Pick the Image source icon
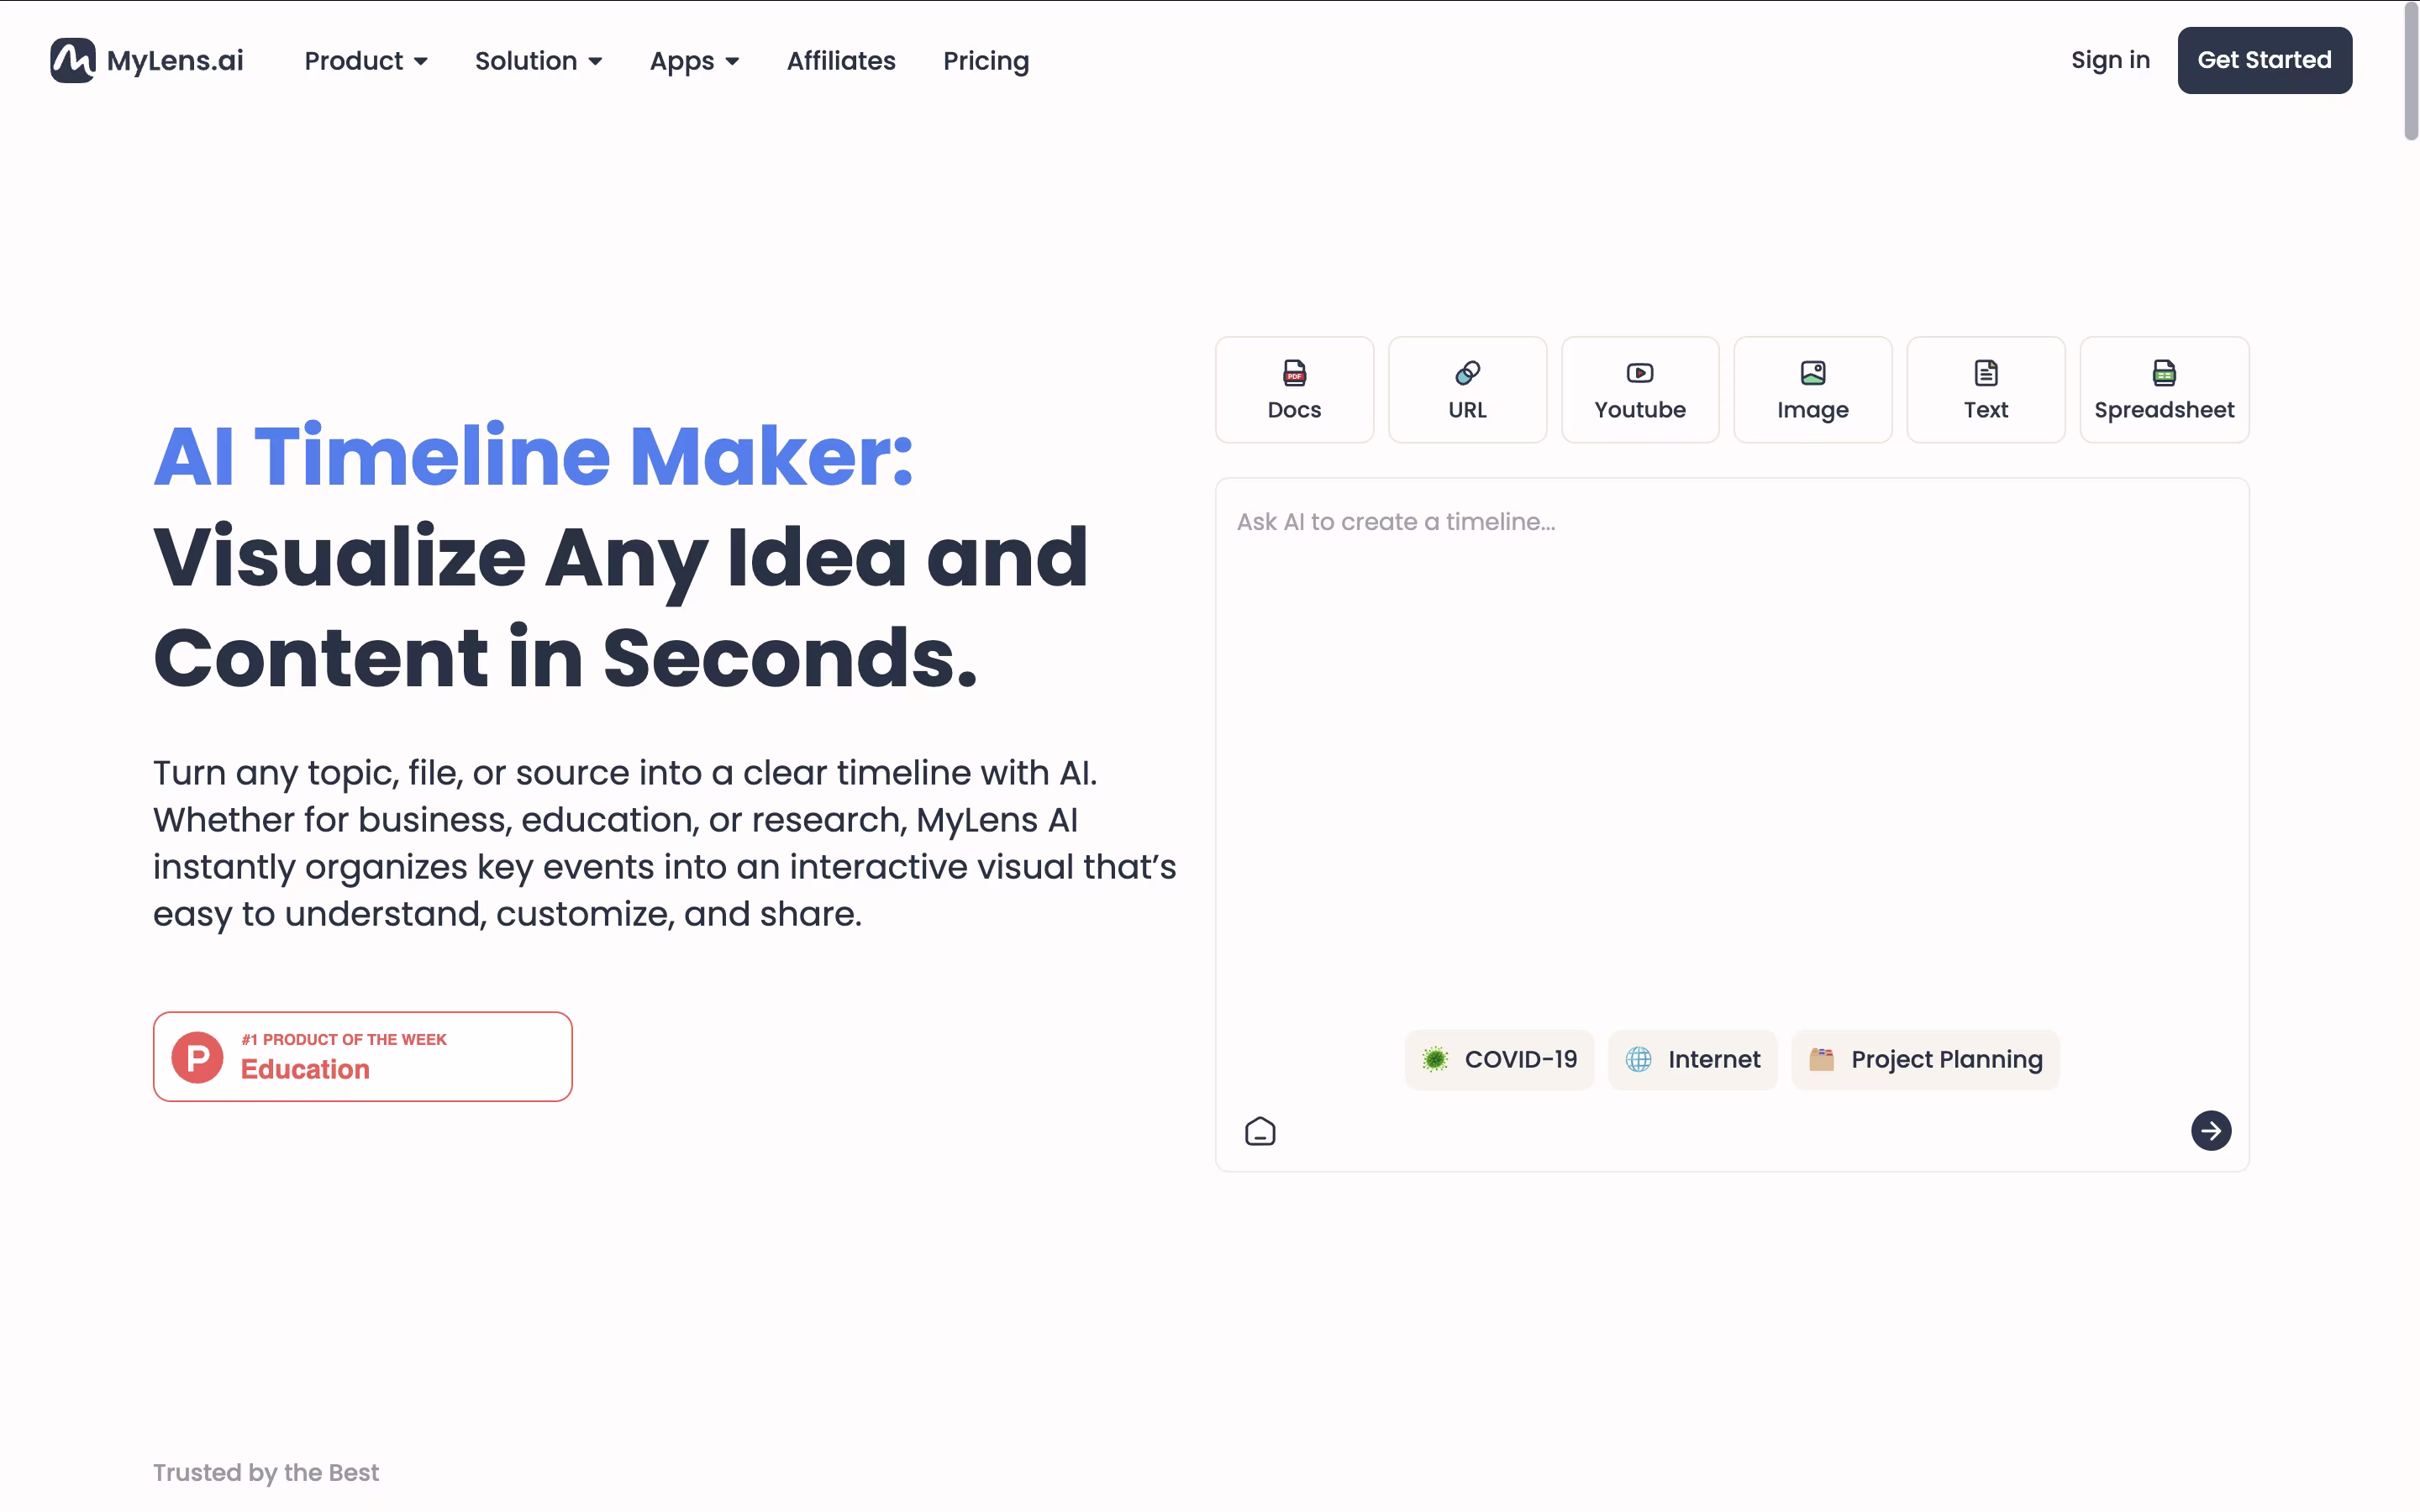This screenshot has height=1512, width=2420. pos(1812,373)
